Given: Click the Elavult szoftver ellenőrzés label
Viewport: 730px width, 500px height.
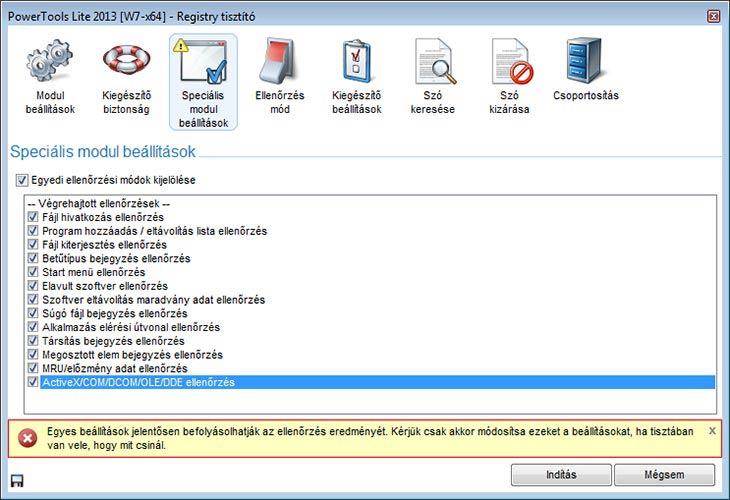Looking at the screenshot, I should 105,286.
